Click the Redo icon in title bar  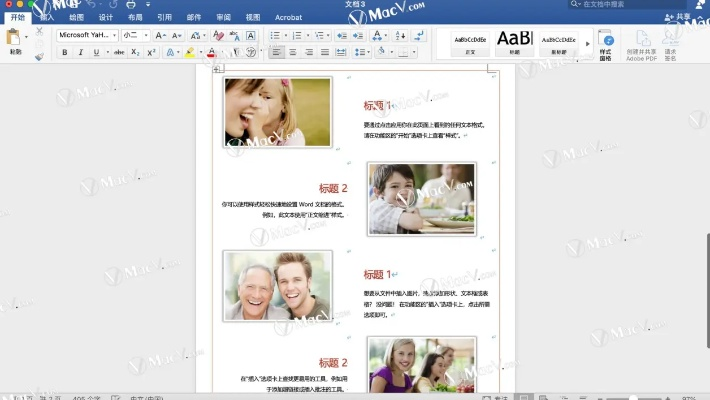pos(113,5)
